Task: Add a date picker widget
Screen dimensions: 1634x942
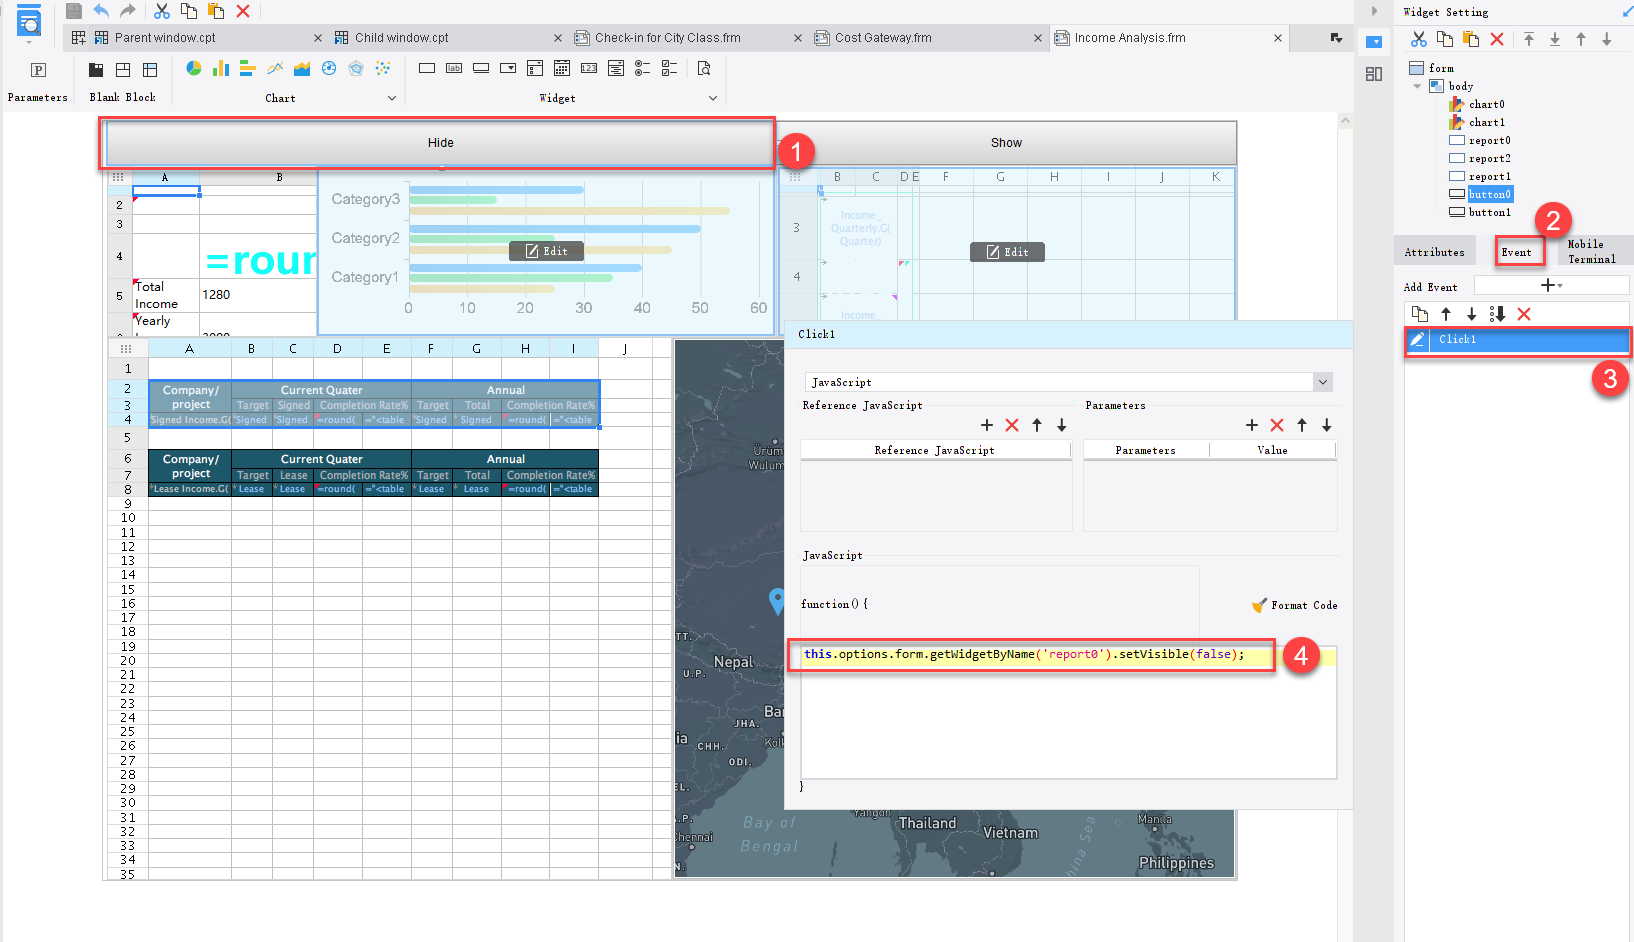Action: tap(562, 68)
